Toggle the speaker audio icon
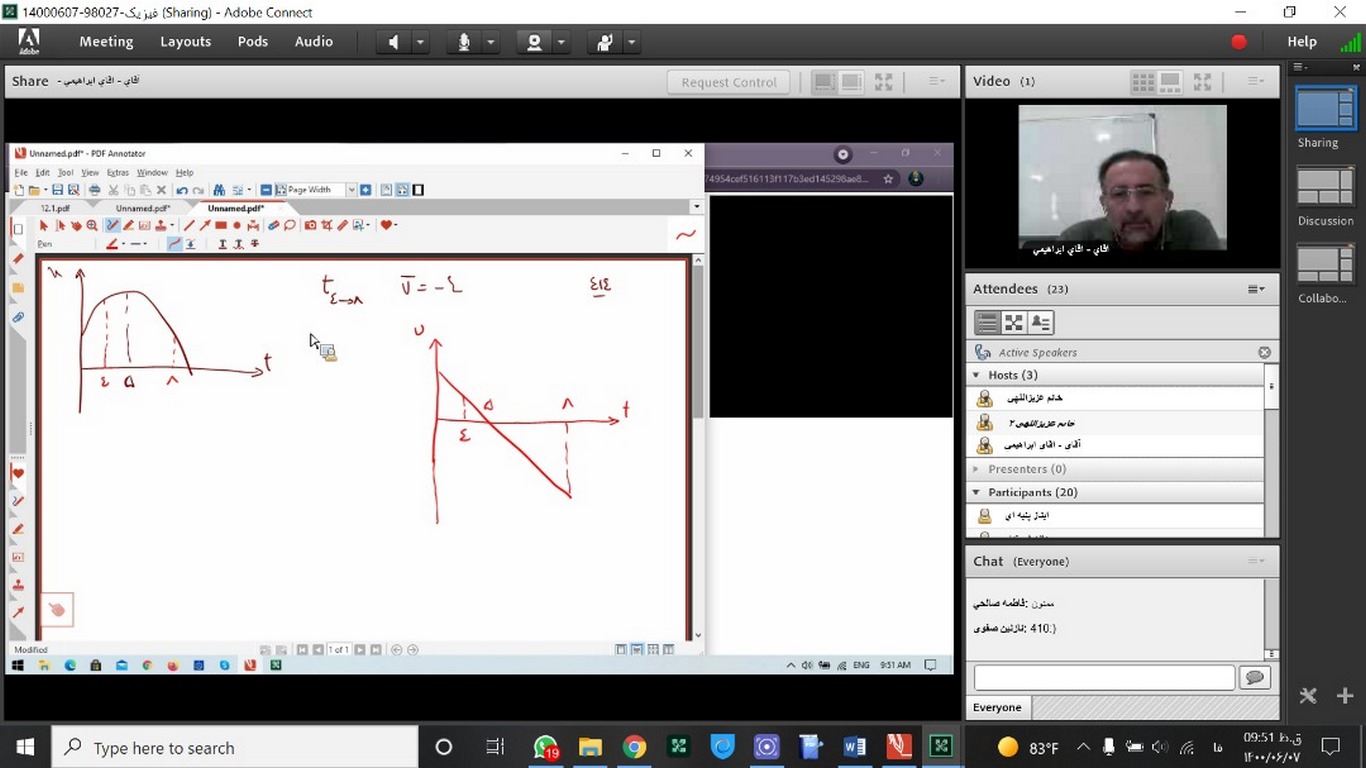 (393, 42)
